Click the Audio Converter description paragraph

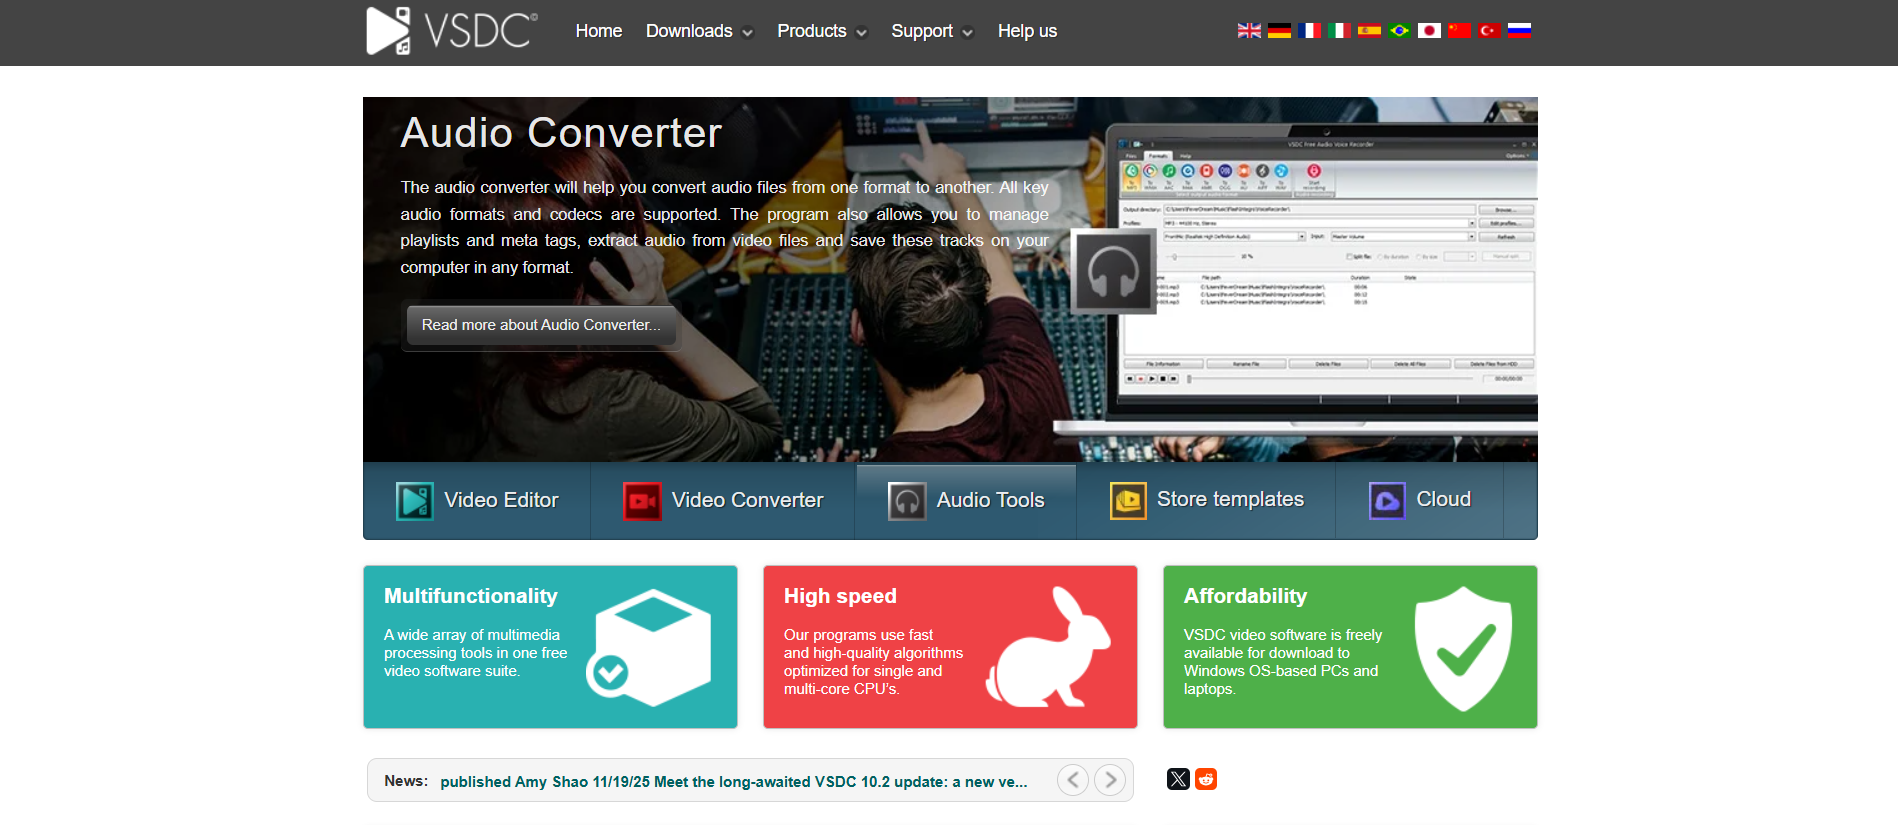tap(725, 227)
